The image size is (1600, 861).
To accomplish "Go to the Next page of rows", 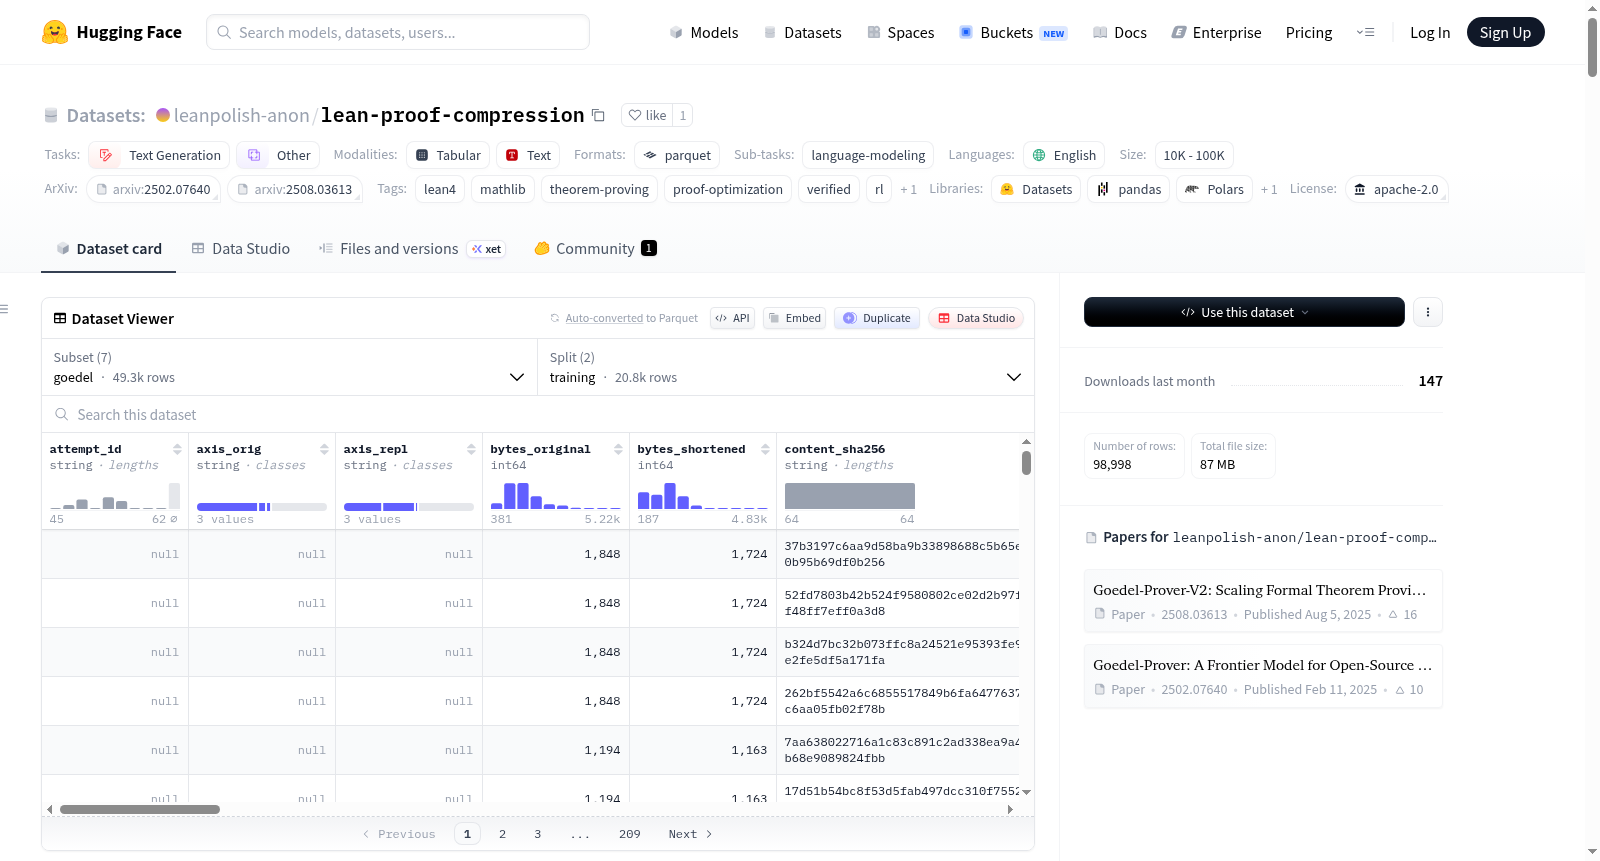I will point(690,834).
